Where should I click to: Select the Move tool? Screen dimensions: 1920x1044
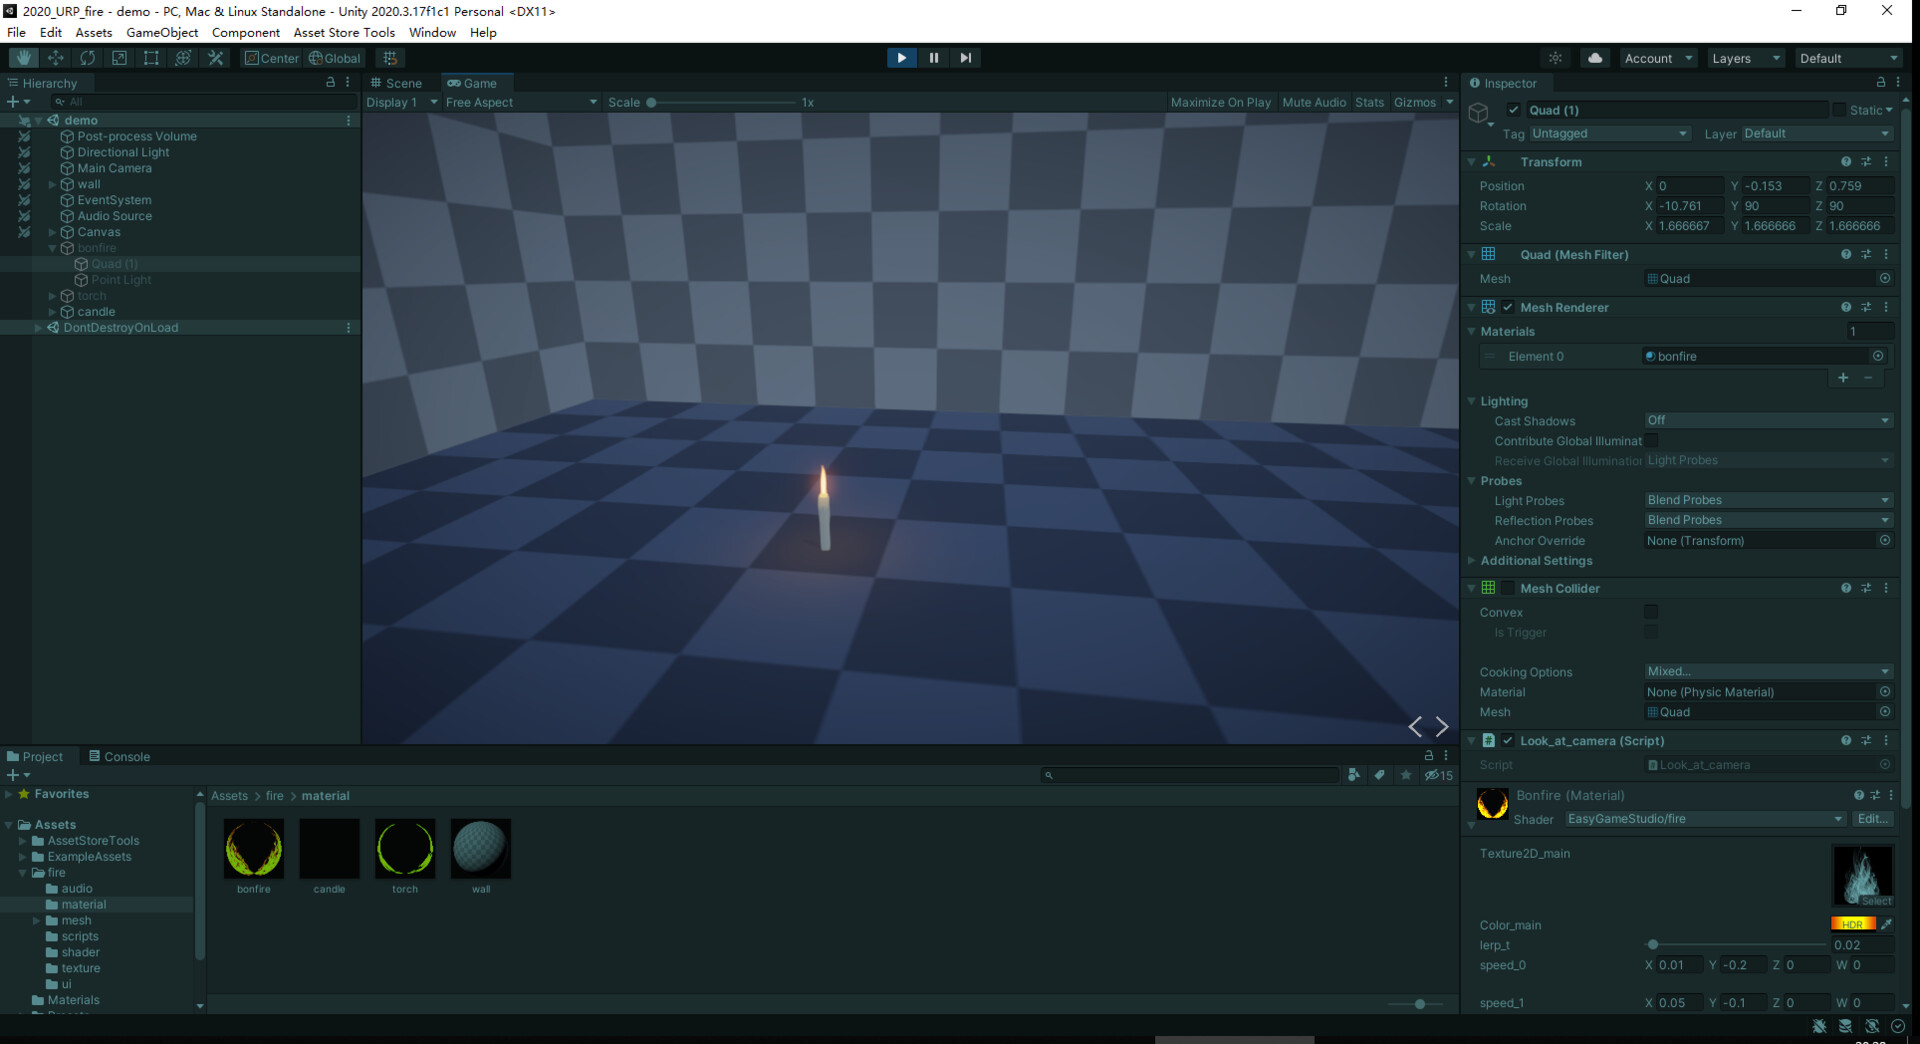point(56,57)
